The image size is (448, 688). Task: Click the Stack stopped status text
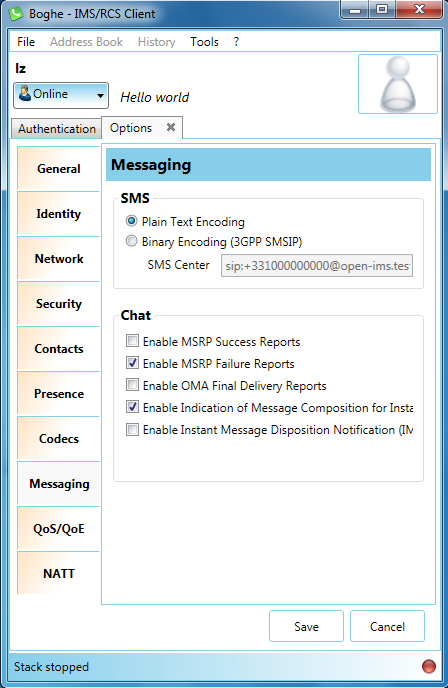tap(51, 667)
